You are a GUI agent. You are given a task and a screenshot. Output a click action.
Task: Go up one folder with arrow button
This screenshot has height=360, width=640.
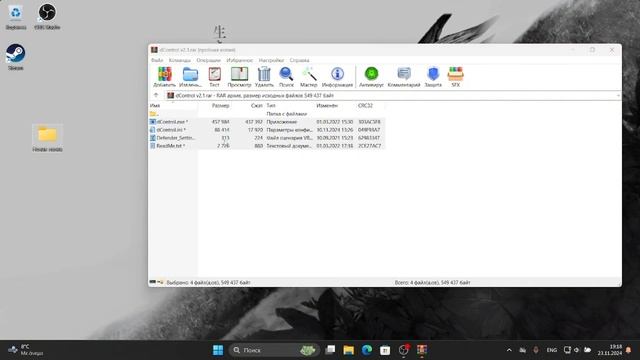point(156,95)
